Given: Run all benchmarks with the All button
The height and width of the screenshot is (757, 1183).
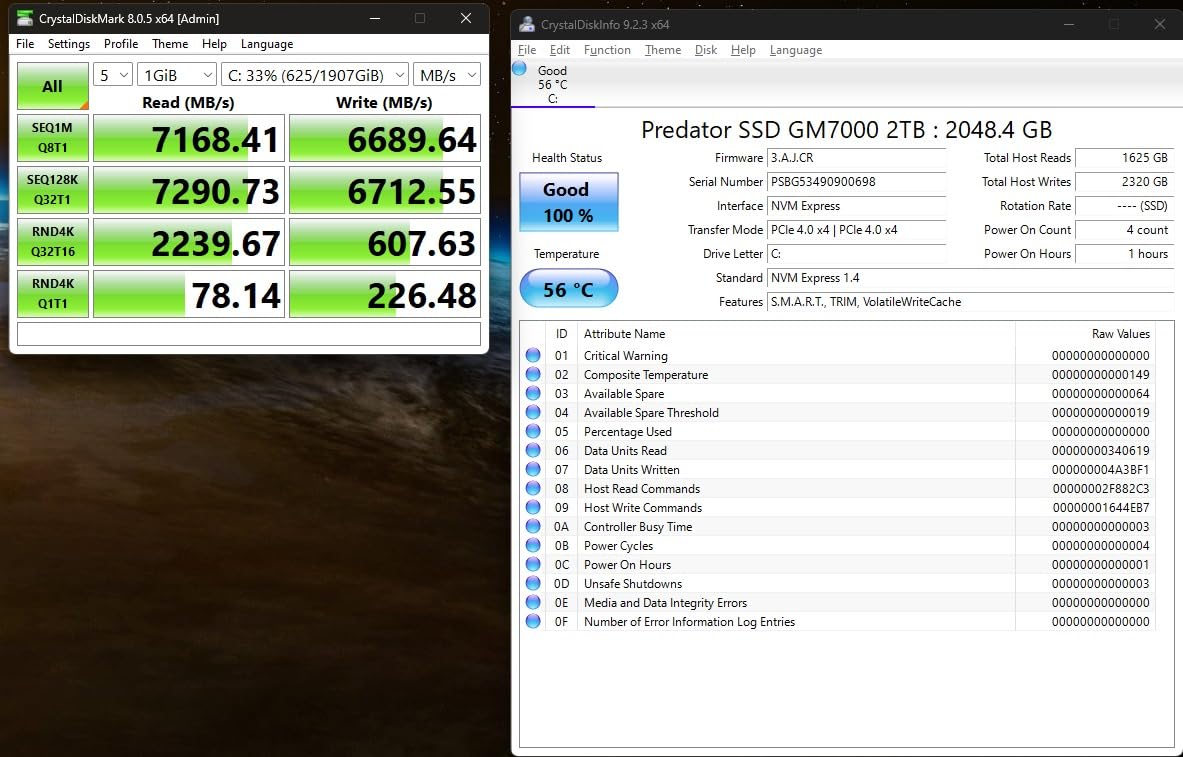Looking at the screenshot, I should click(53, 86).
